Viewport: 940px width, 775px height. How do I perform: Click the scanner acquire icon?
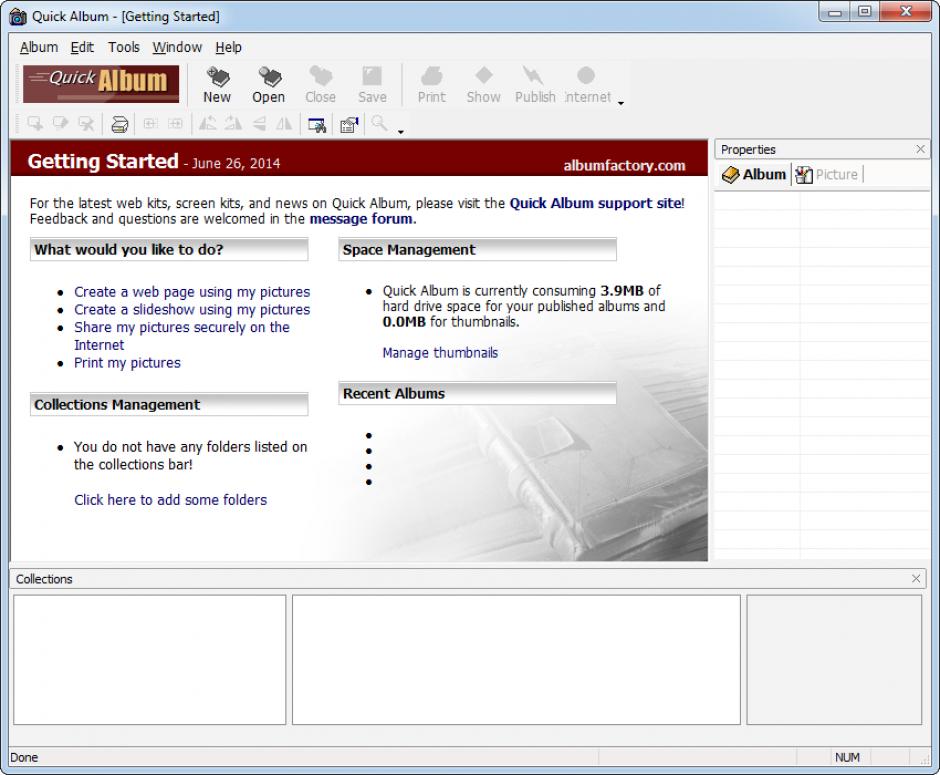119,124
